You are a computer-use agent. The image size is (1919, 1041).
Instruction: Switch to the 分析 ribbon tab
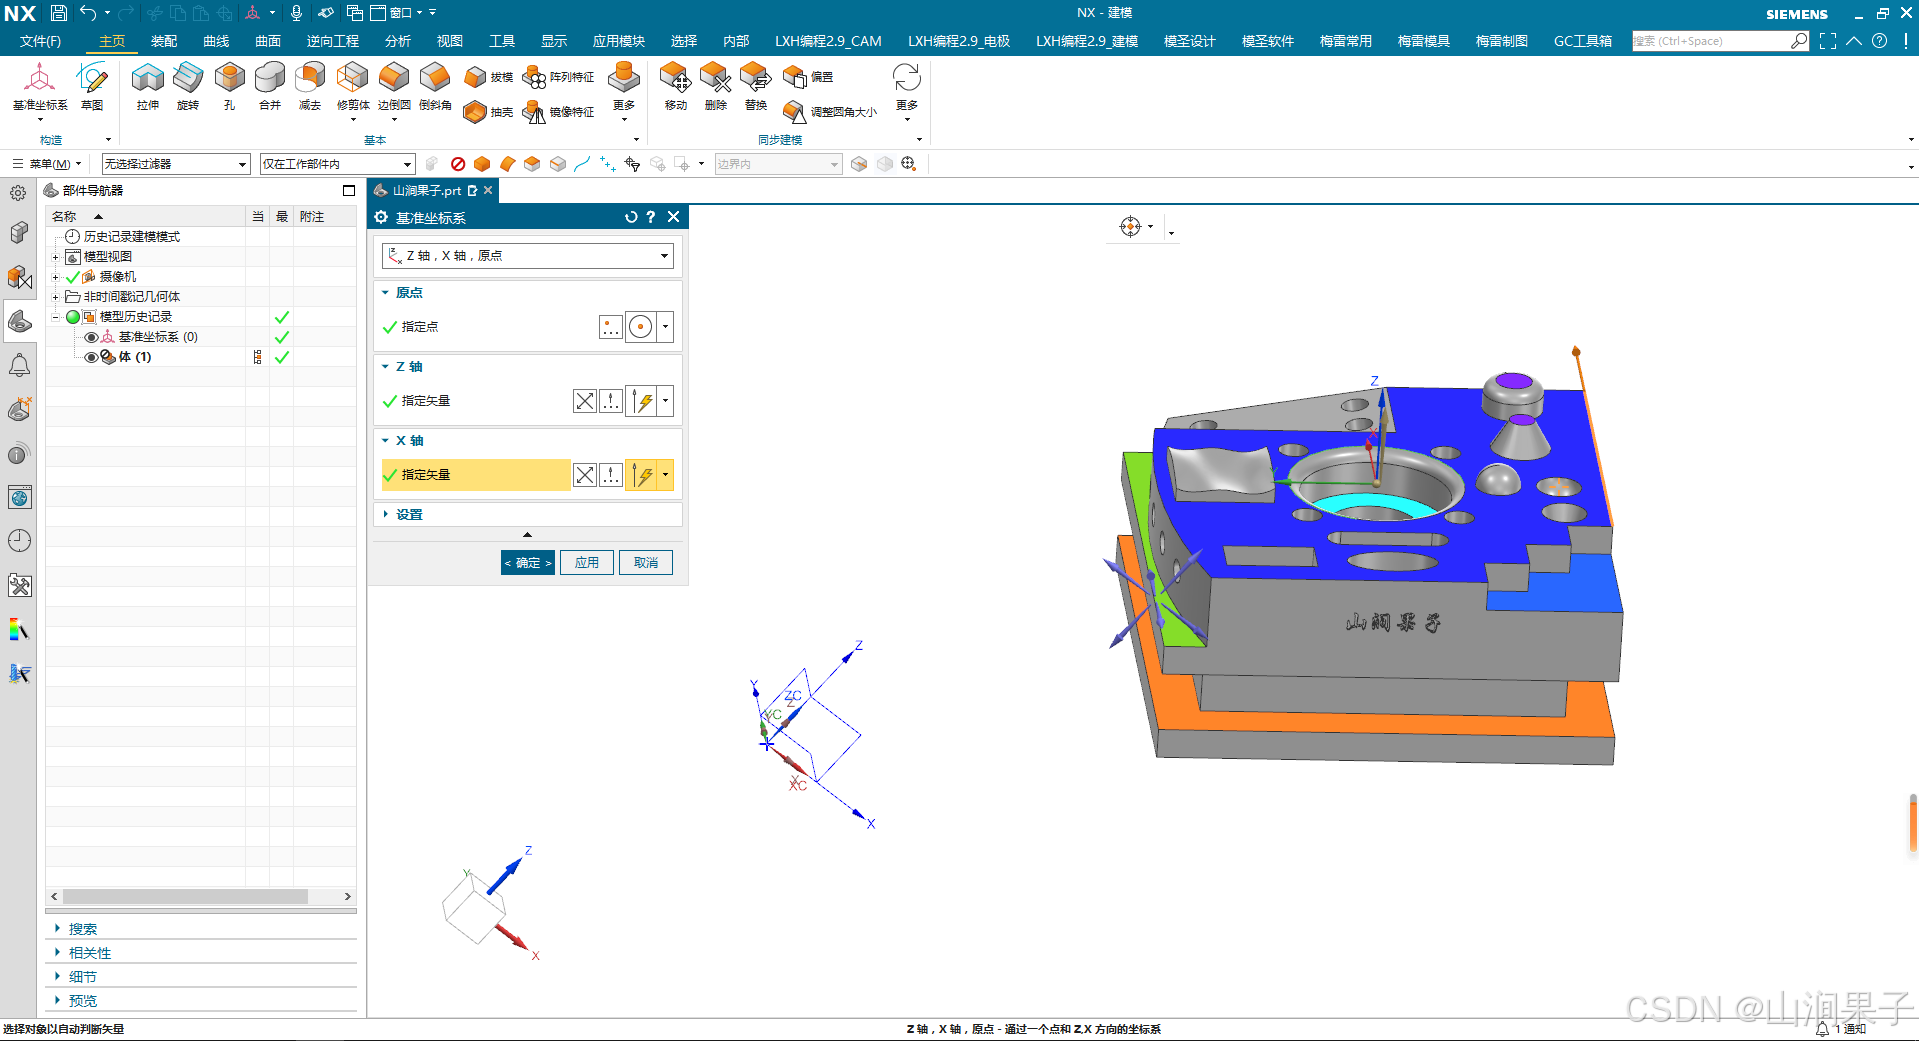(398, 41)
